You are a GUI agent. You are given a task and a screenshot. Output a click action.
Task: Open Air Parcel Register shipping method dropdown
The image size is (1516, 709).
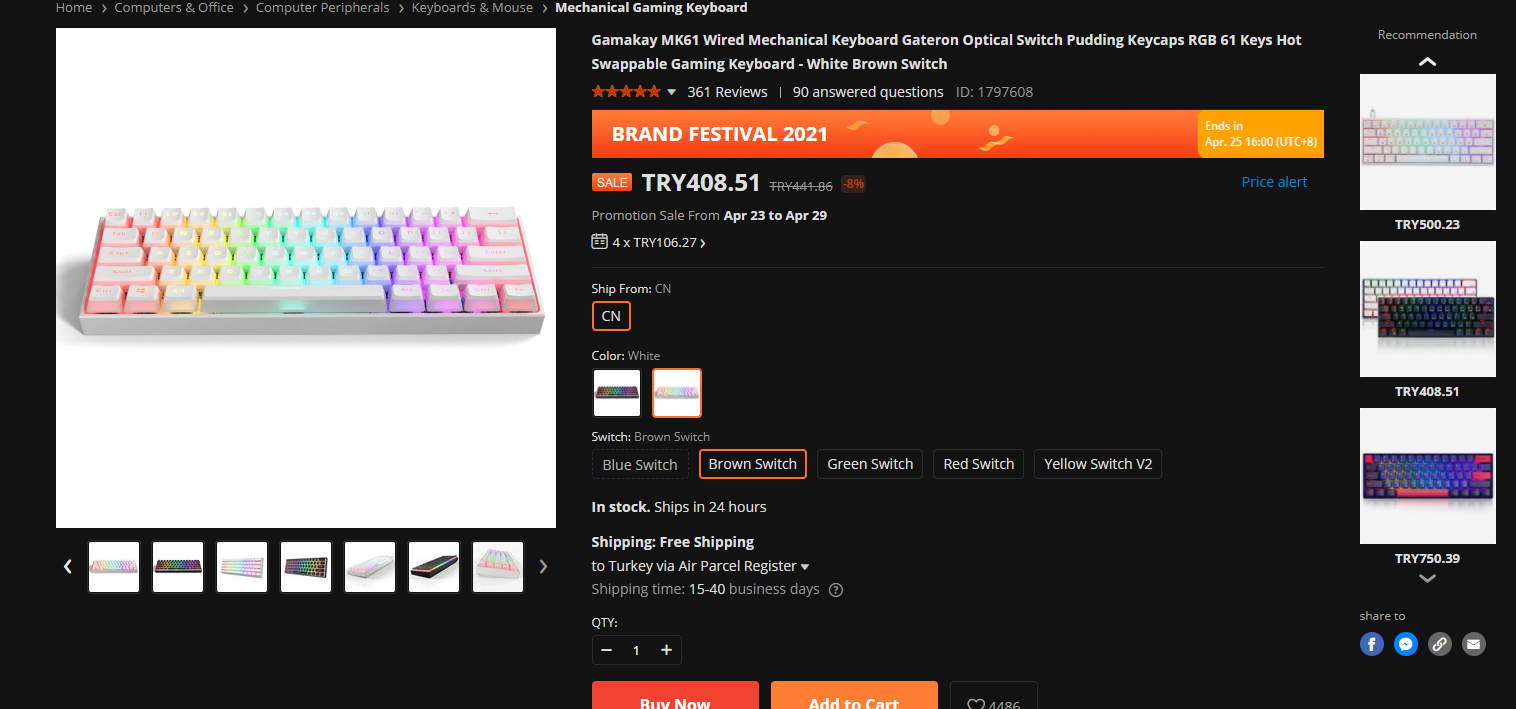coord(805,567)
